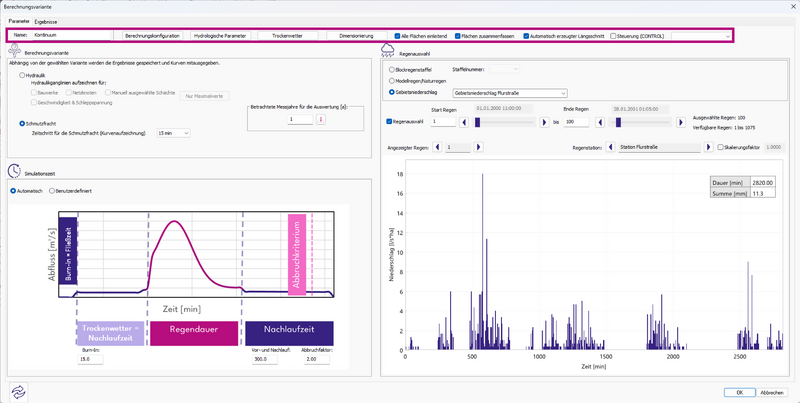Viewport: 800px width, 403px height.
Task: Click the Regendauer block in diagram
Action: 194,334
